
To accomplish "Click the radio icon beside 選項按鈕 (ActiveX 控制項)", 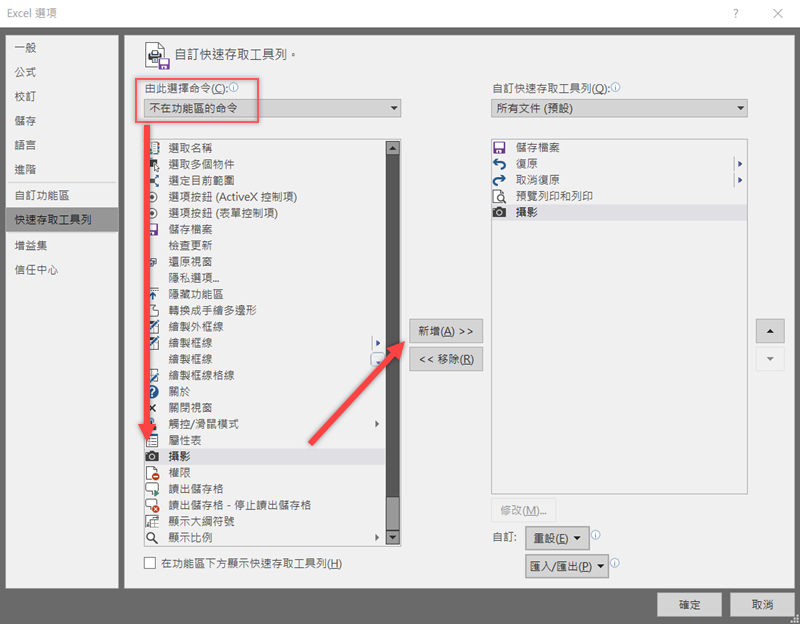I will (153, 197).
